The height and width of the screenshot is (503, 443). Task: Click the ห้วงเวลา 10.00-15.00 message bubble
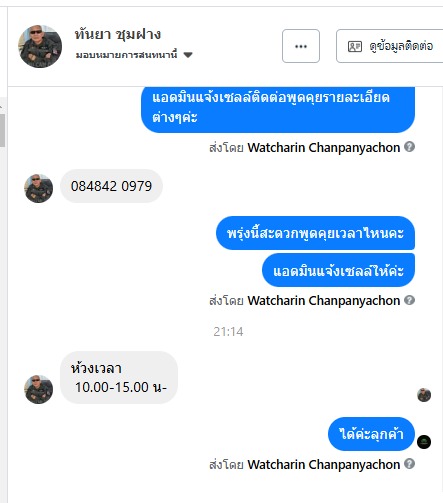click(x=119, y=377)
